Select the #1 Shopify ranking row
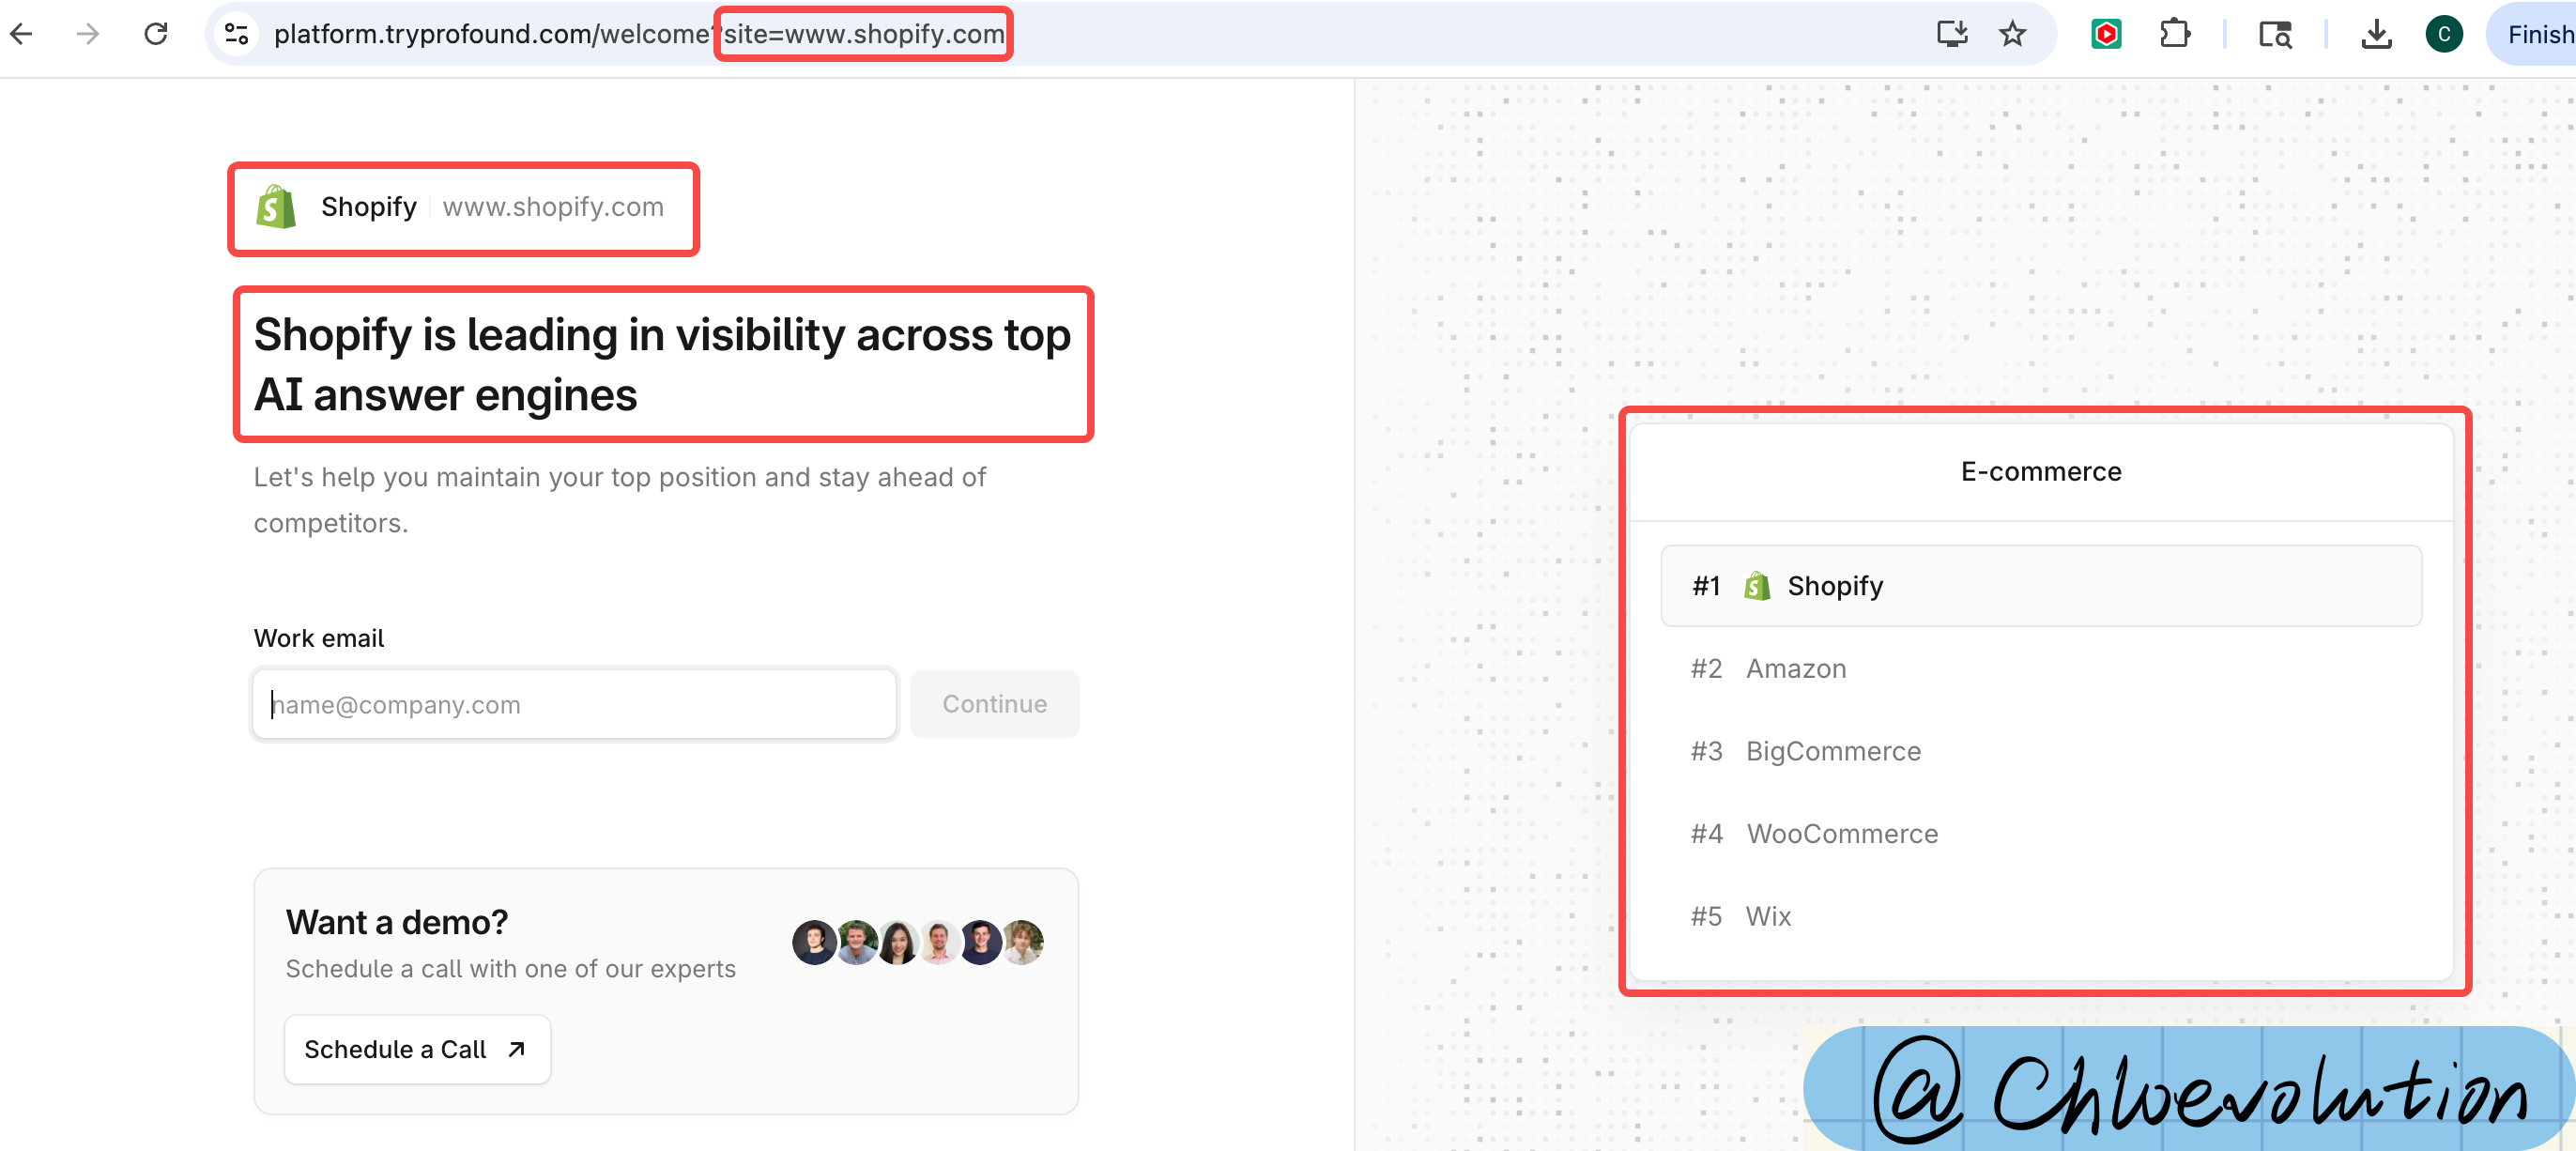 2040,586
